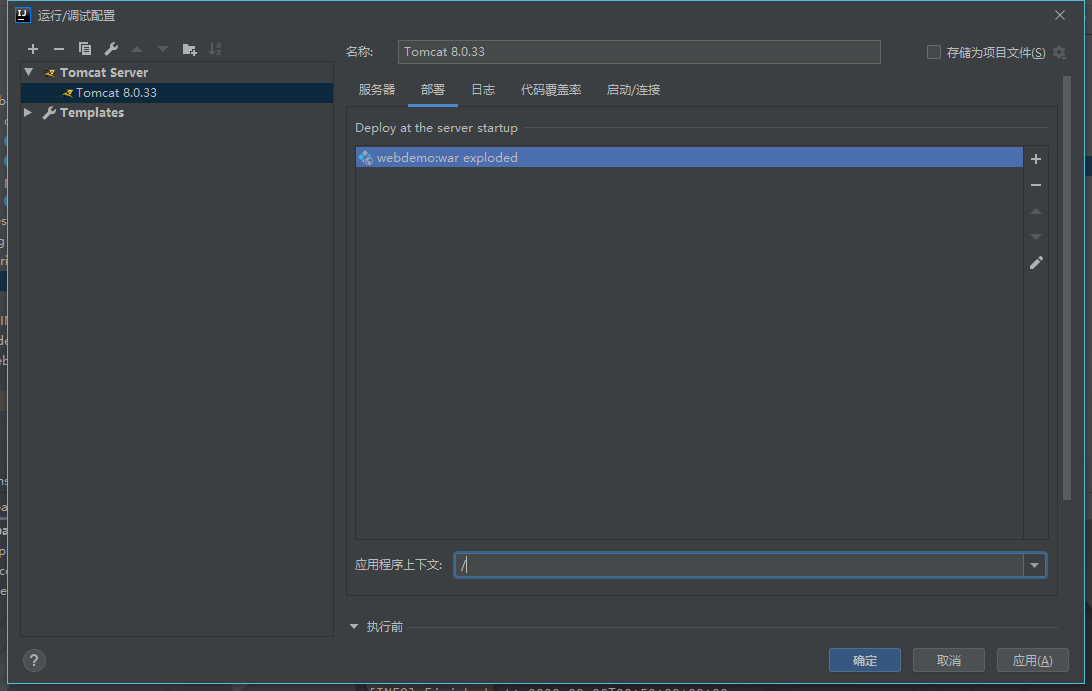Collapse the 执行前 section
The width and height of the screenshot is (1092, 691).
(x=354, y=627)
